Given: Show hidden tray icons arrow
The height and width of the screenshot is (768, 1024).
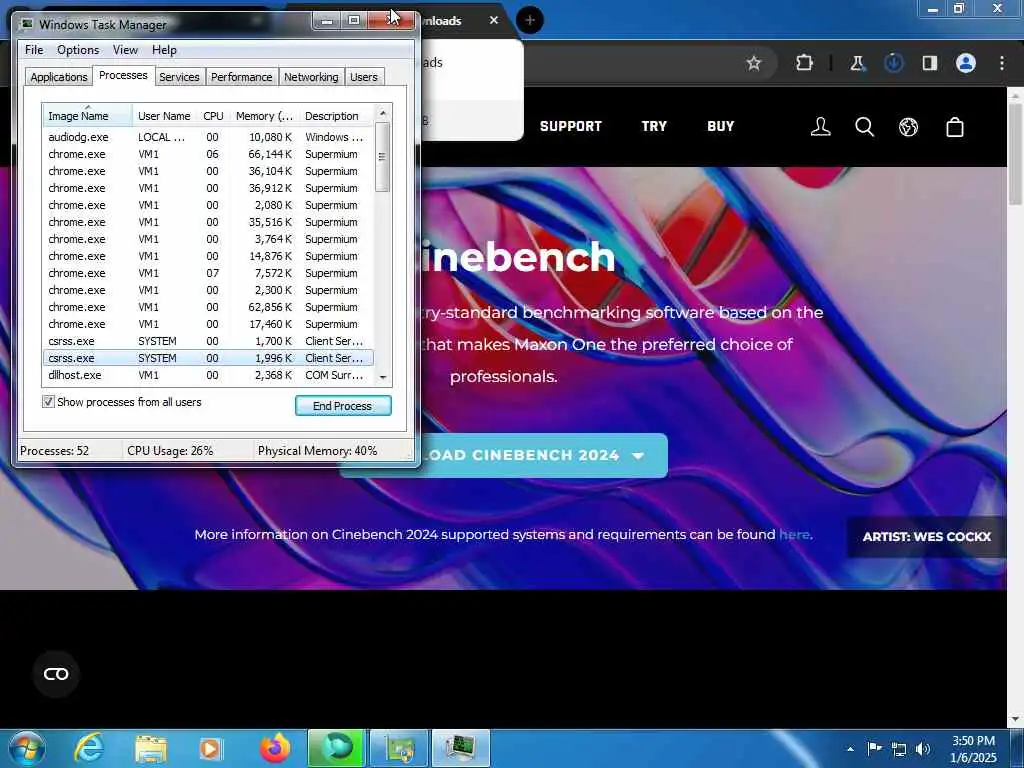Looking at the screenshot, I should pos(850,749).
